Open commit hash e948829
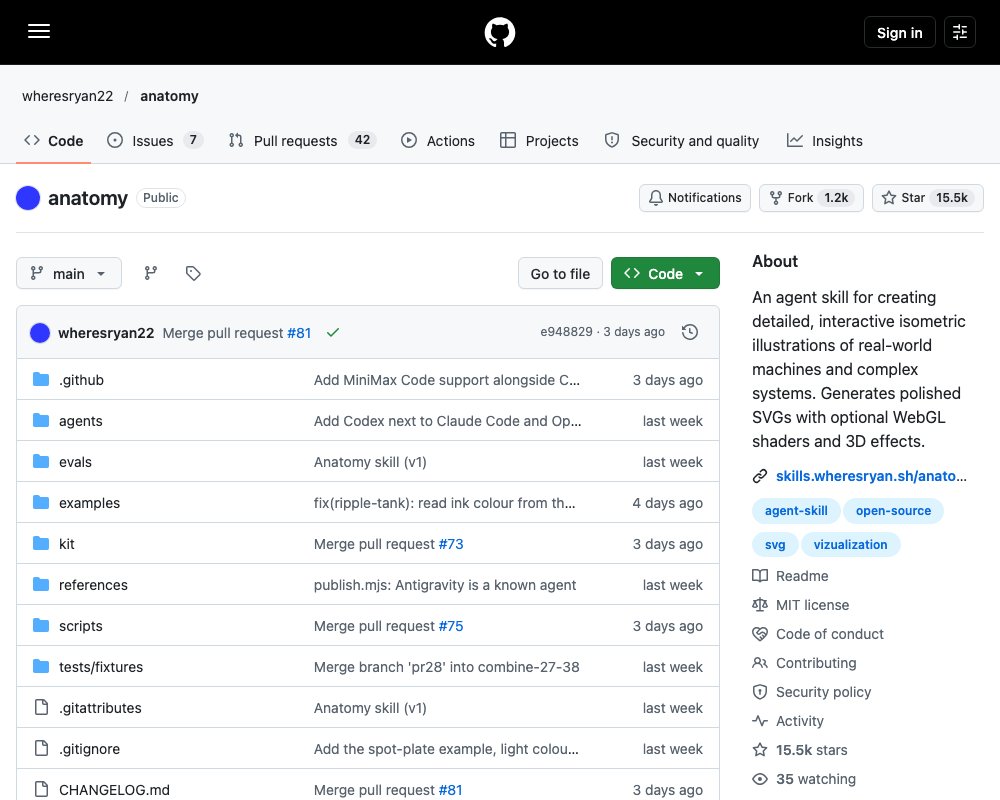Screen dimensions: 1000x800 [x=566, y=332]
